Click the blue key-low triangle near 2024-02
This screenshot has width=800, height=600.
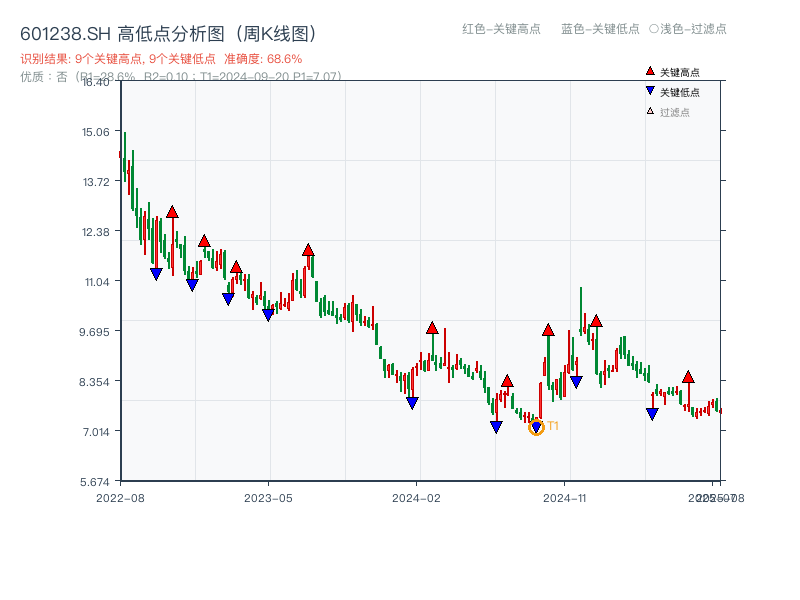click(x=412, y=401)
